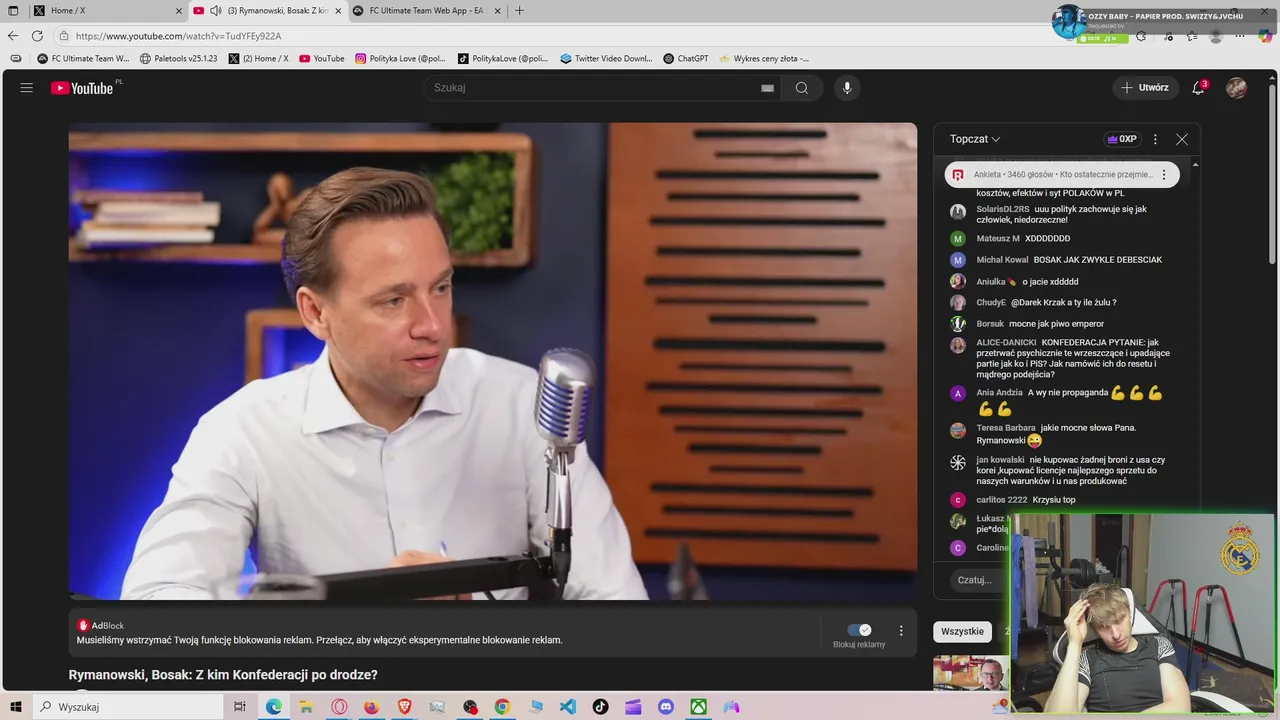
Task: Click the Utwórz create button
Action: 1144,88
